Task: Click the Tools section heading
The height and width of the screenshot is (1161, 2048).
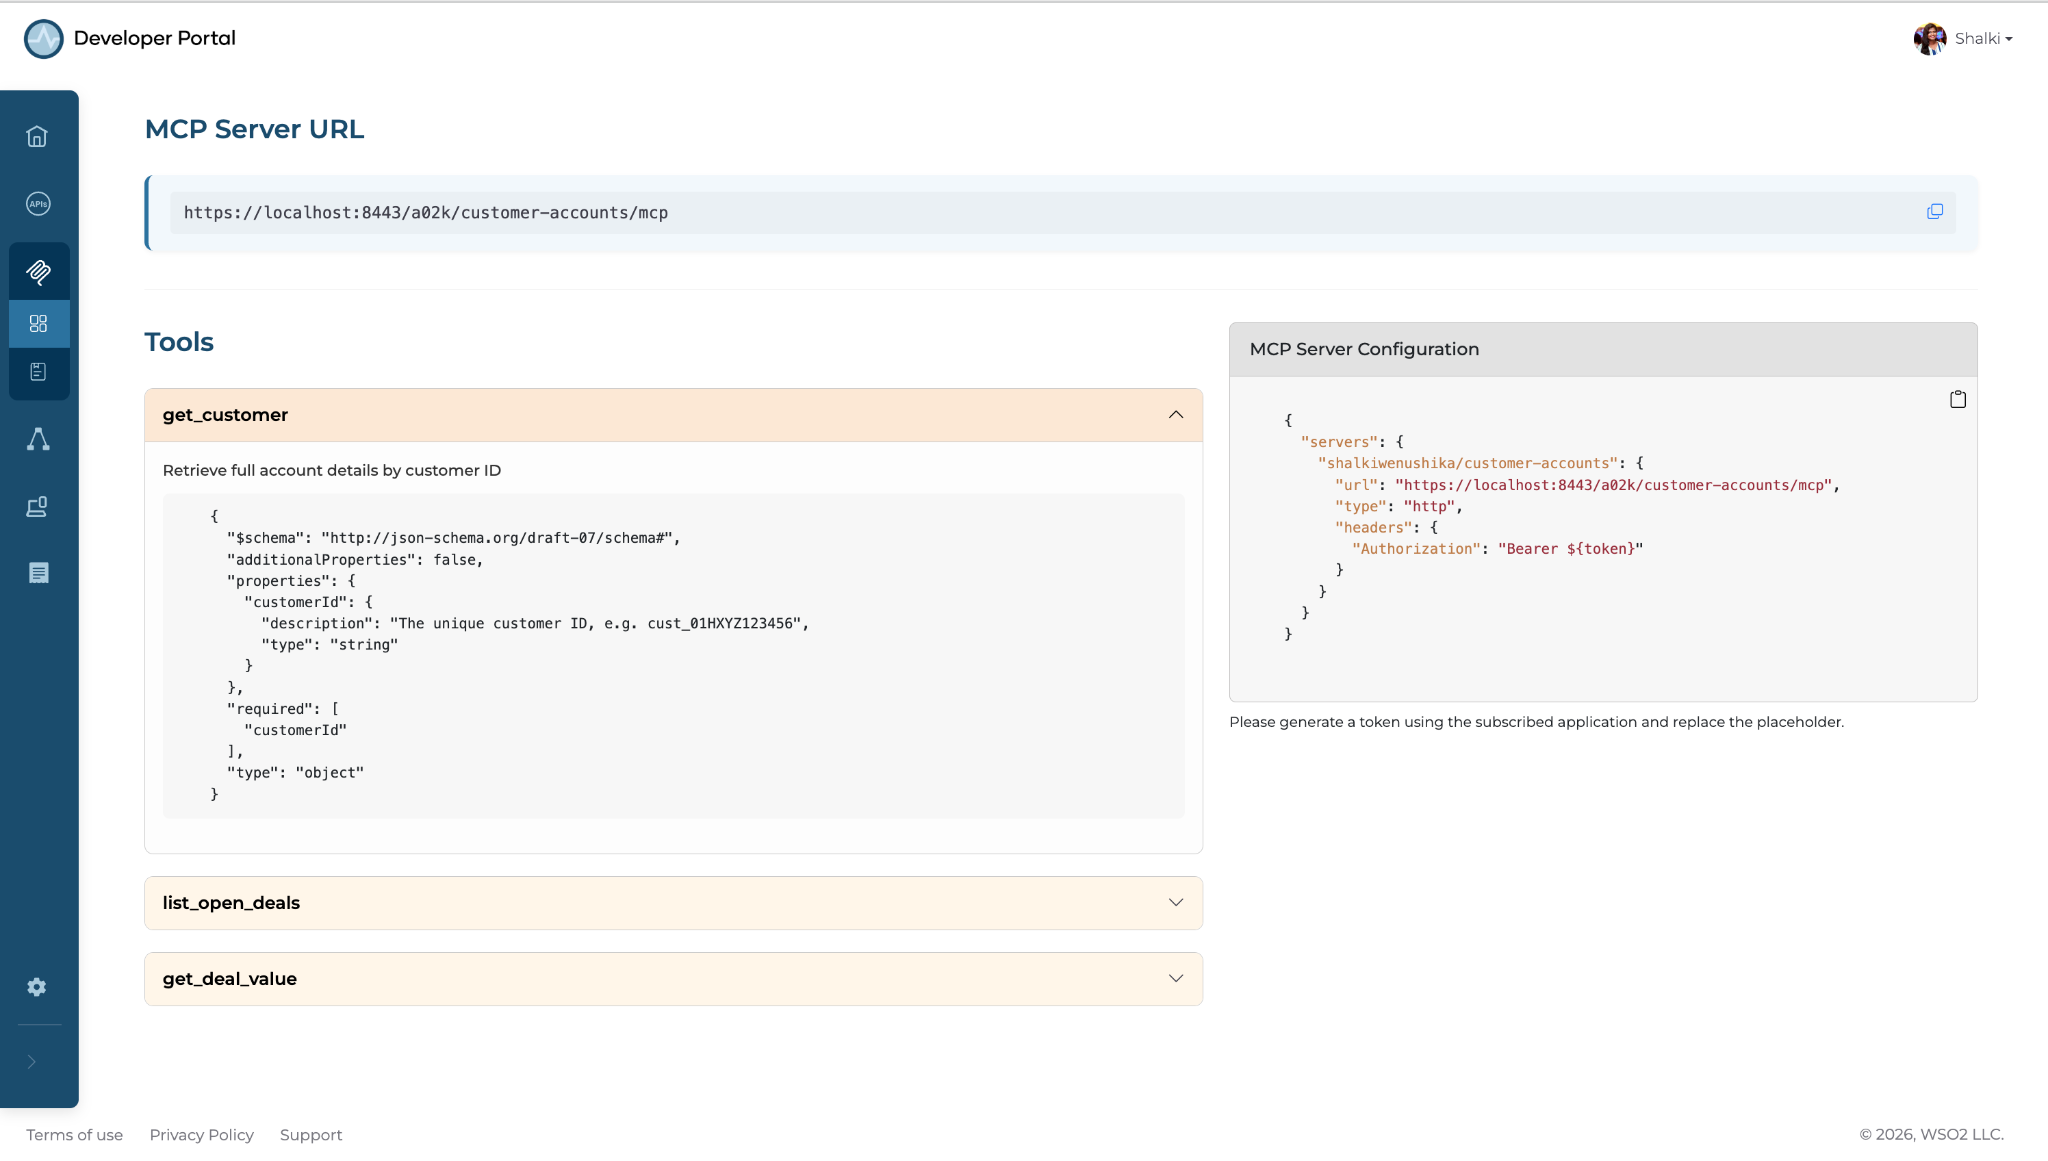Action: [x=179, y=342]
